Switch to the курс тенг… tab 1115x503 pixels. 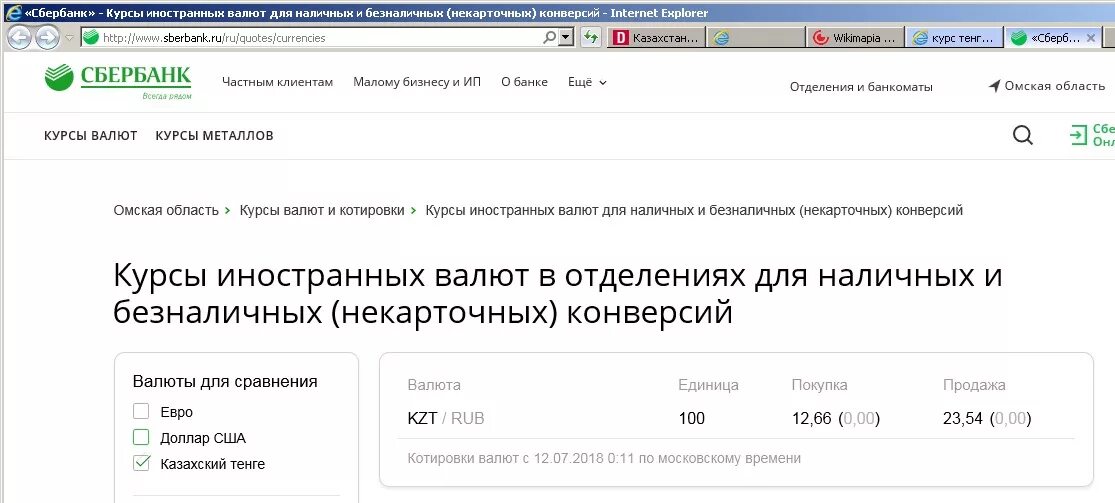point(955,38)
